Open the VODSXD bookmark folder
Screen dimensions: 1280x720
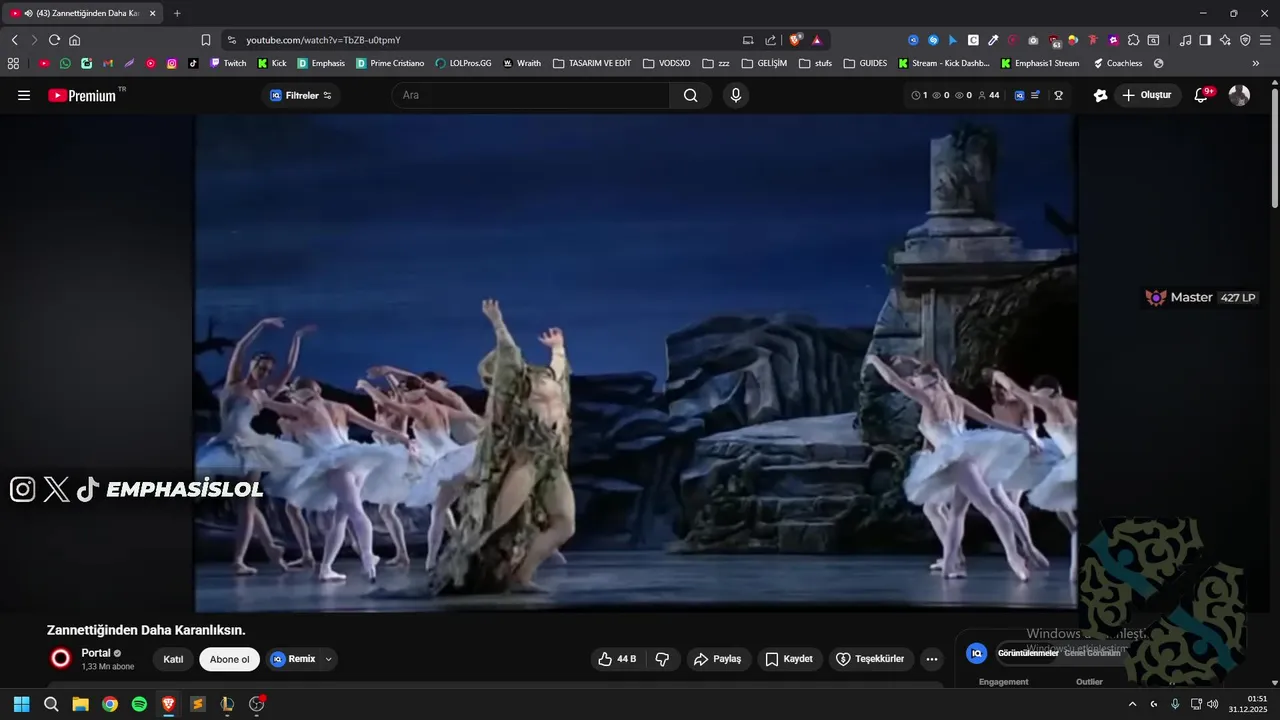tap(666, 63)
